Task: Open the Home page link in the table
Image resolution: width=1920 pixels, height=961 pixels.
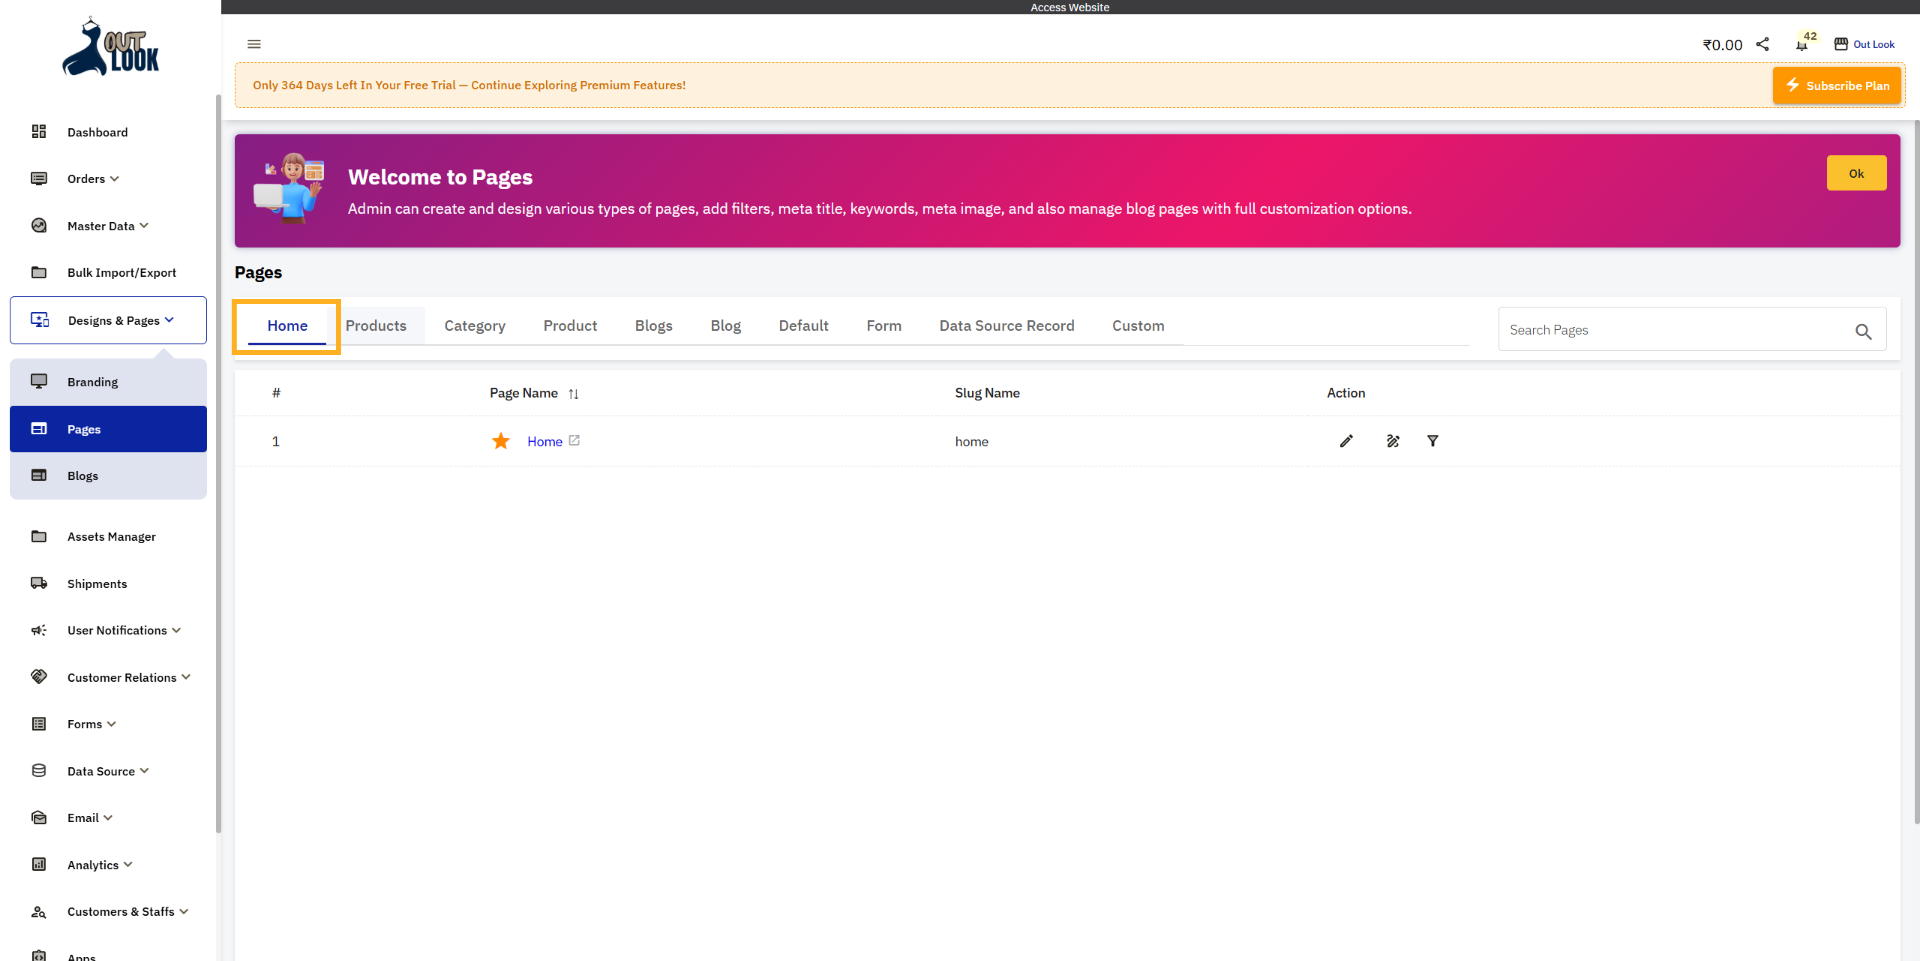Action: (544, 440)
